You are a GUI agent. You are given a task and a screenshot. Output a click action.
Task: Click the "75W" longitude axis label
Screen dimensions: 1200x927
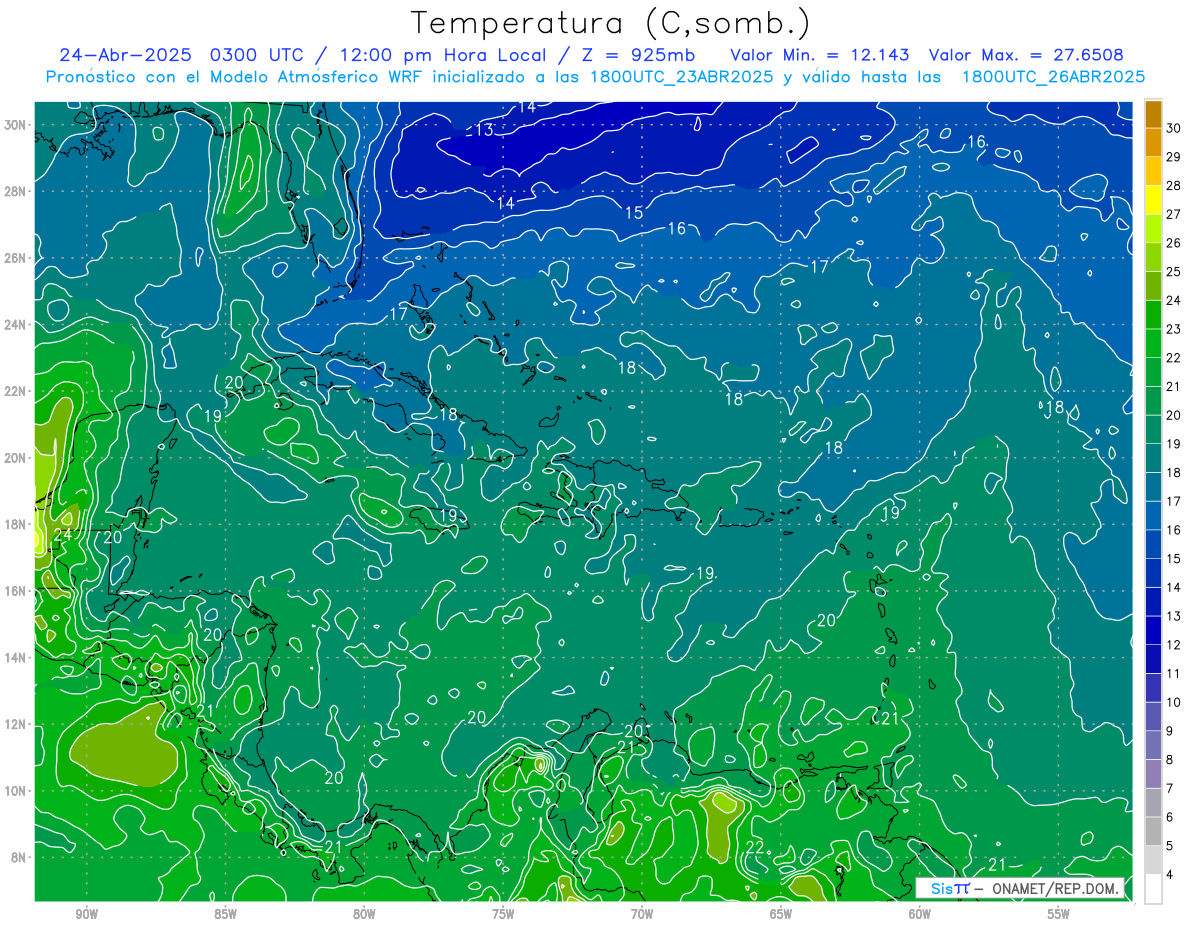click(x=503, y=914)
